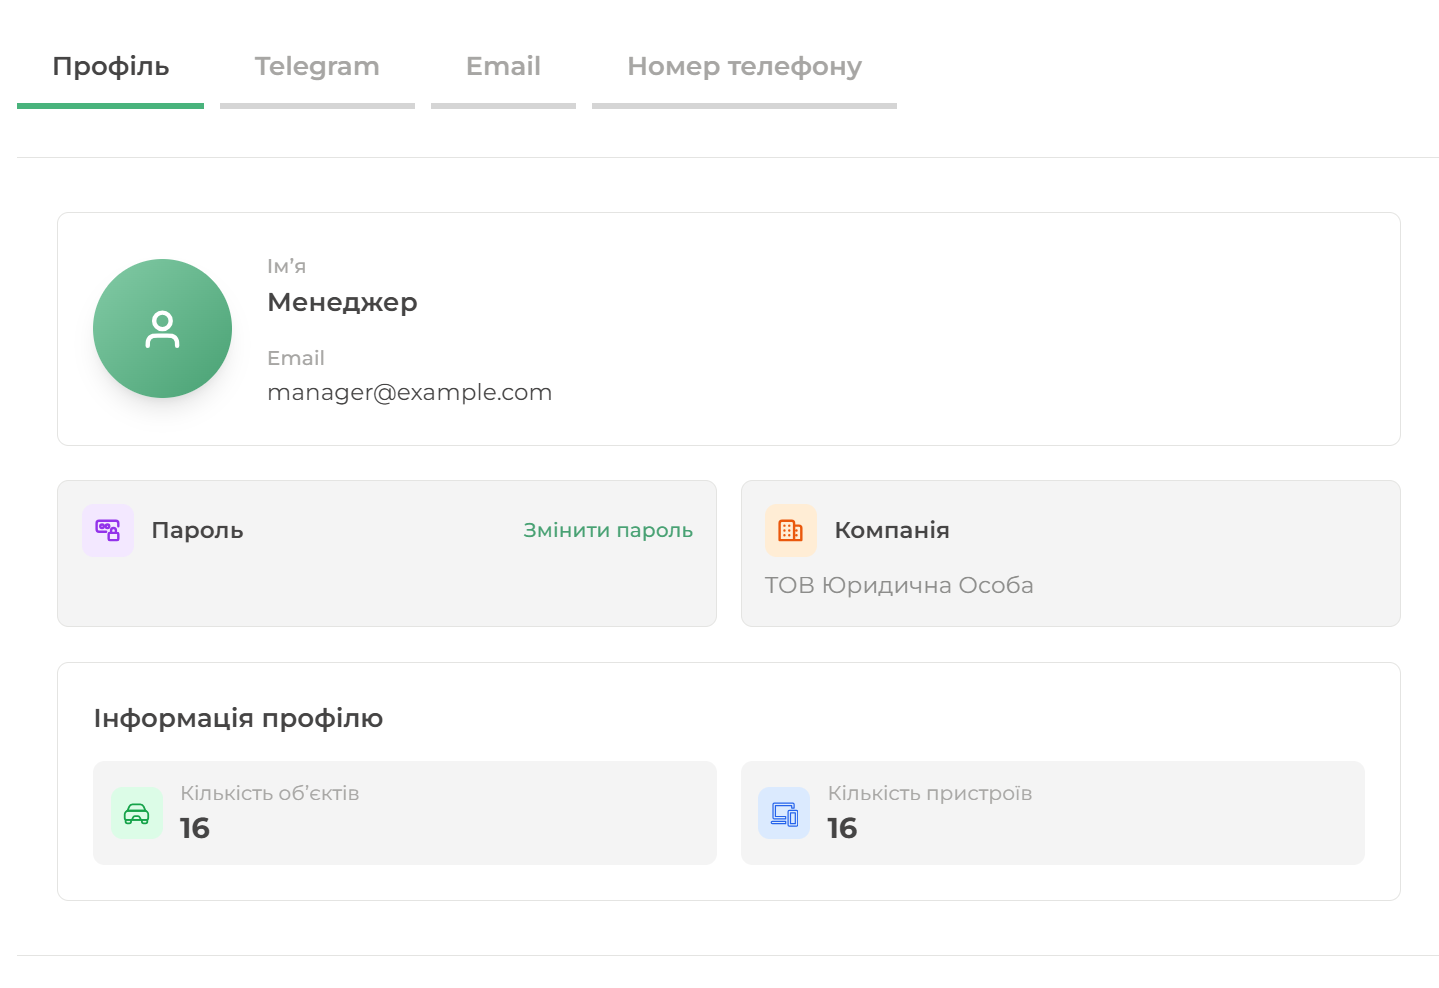Click the Пароль label
The image size is (1439, 988).
197,531
